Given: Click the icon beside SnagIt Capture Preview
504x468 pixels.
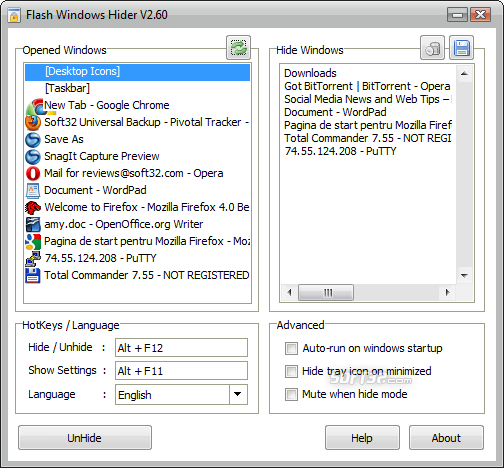Looking at the screenshot, I should point(33,156).
